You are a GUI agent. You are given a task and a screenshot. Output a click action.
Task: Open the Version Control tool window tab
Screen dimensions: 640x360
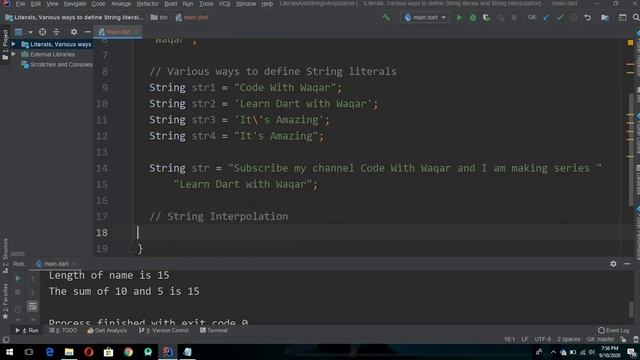point(164,330)
